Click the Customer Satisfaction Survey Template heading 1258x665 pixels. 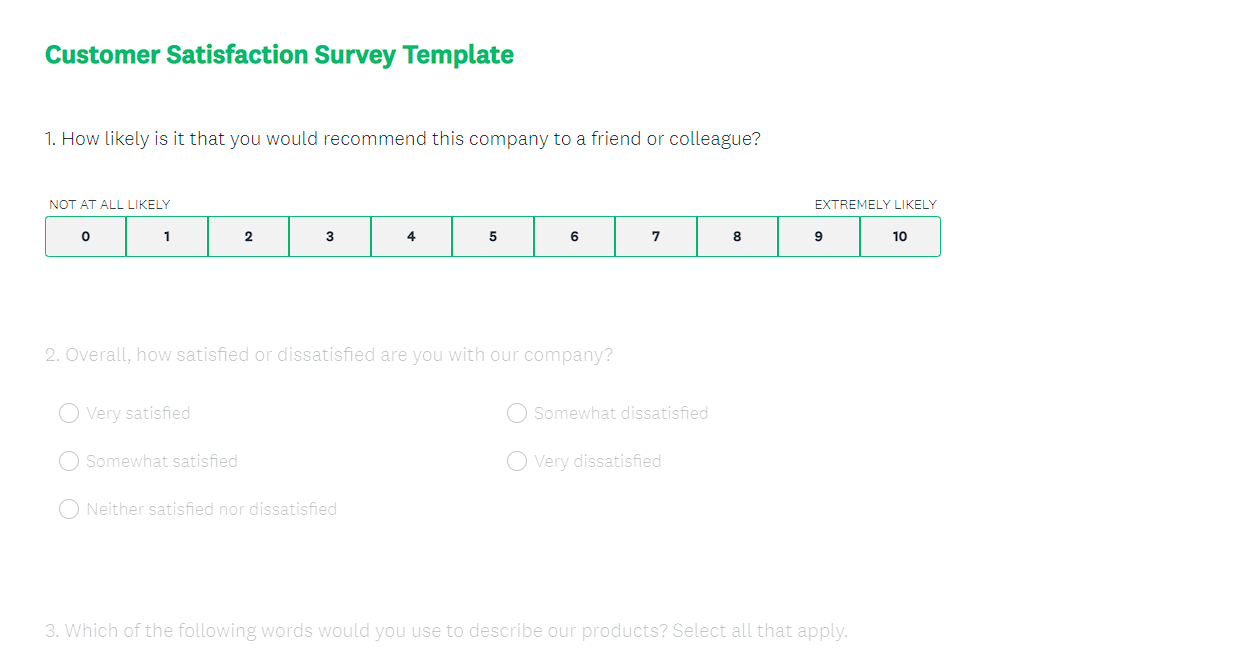tap(279, 55)
